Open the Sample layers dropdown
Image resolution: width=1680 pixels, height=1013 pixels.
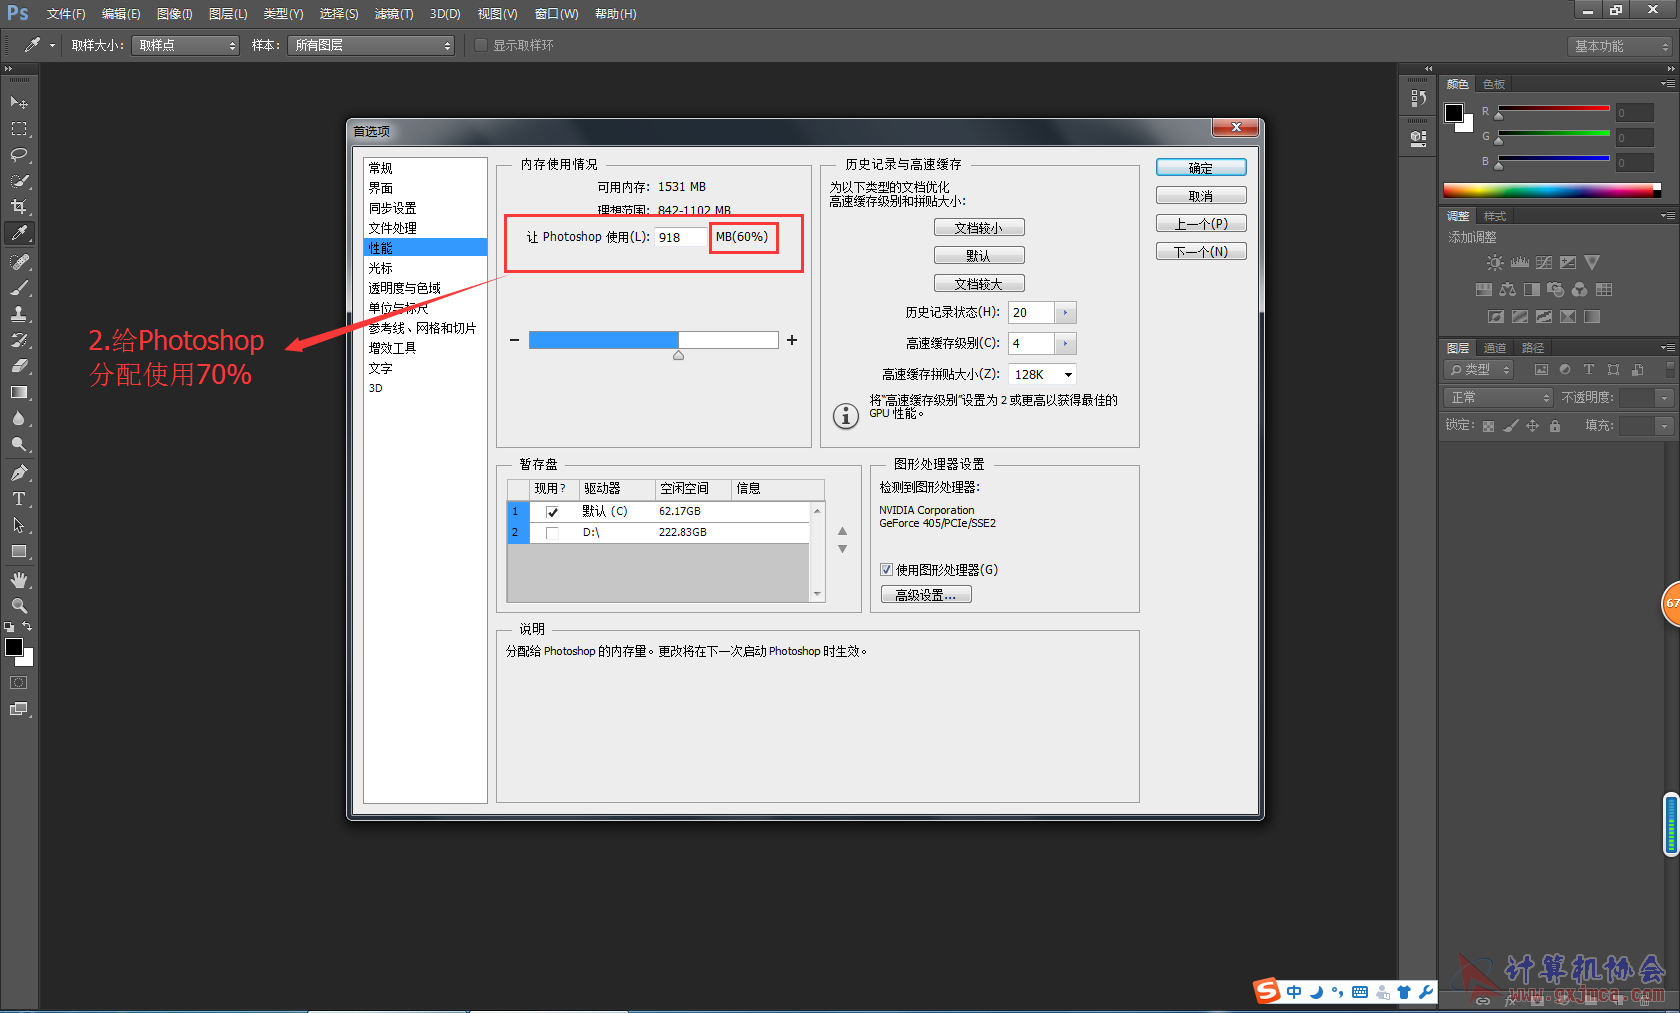coord(371,45)
